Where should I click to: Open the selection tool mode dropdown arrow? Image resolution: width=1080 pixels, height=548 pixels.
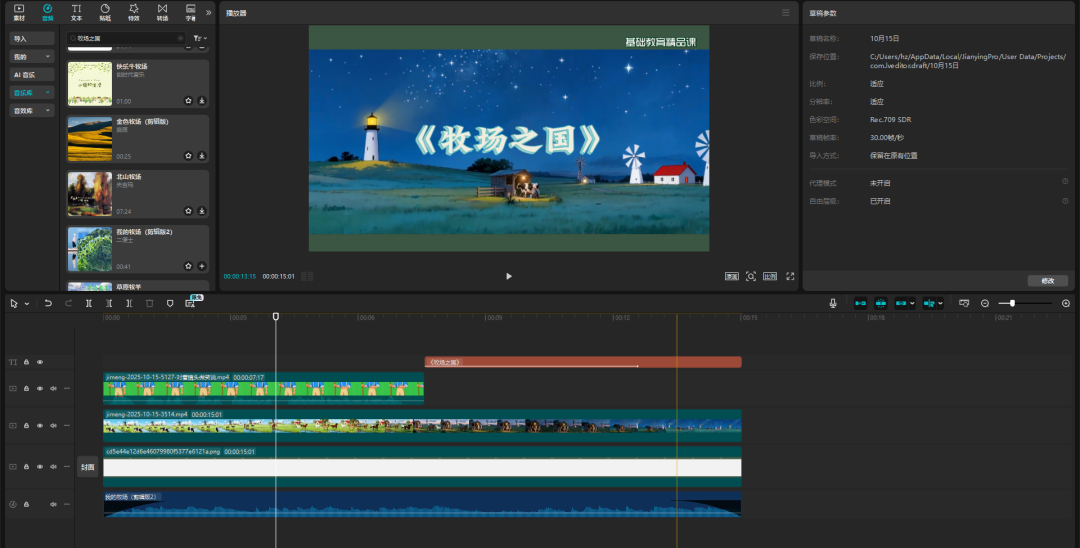(x=27, y=303)
